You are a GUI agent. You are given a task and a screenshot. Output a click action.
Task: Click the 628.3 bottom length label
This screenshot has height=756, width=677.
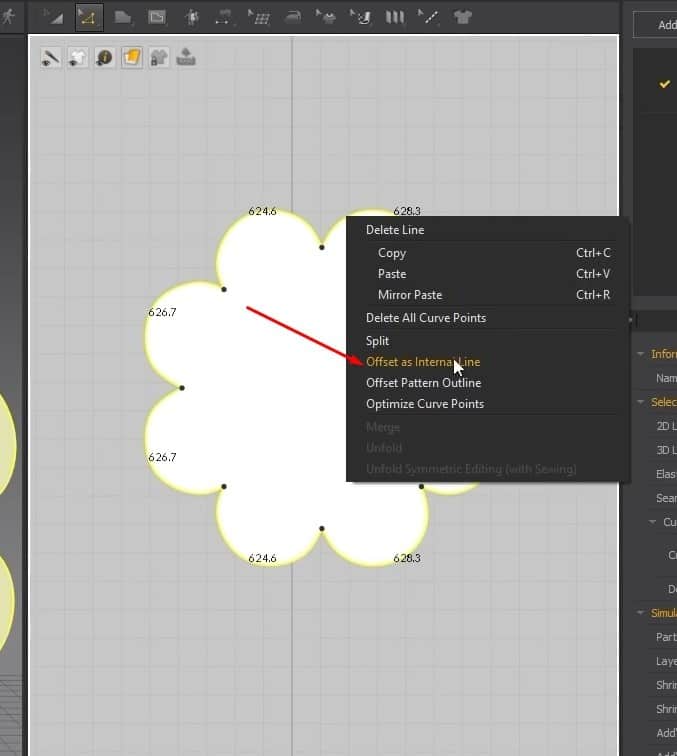tap(407, 558)
